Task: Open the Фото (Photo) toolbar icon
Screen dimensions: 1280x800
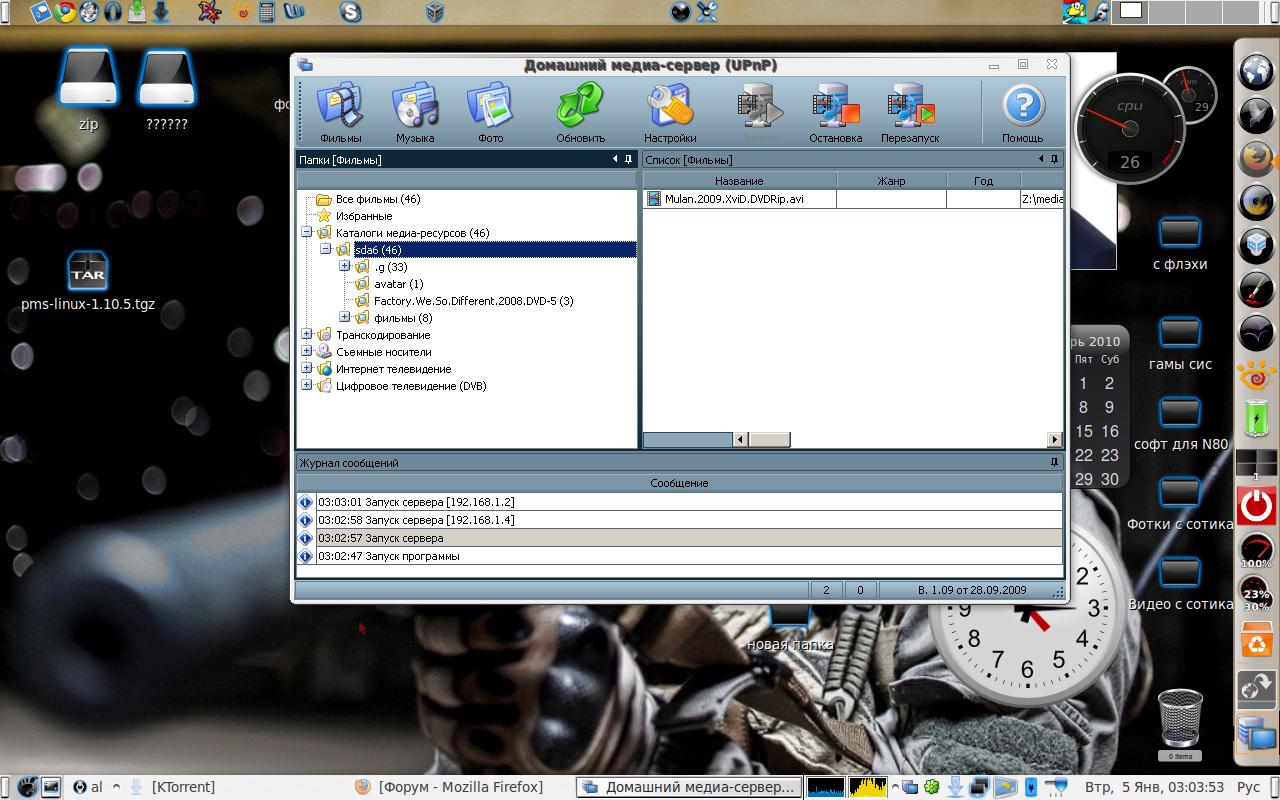Action: (x=490, y=112)
